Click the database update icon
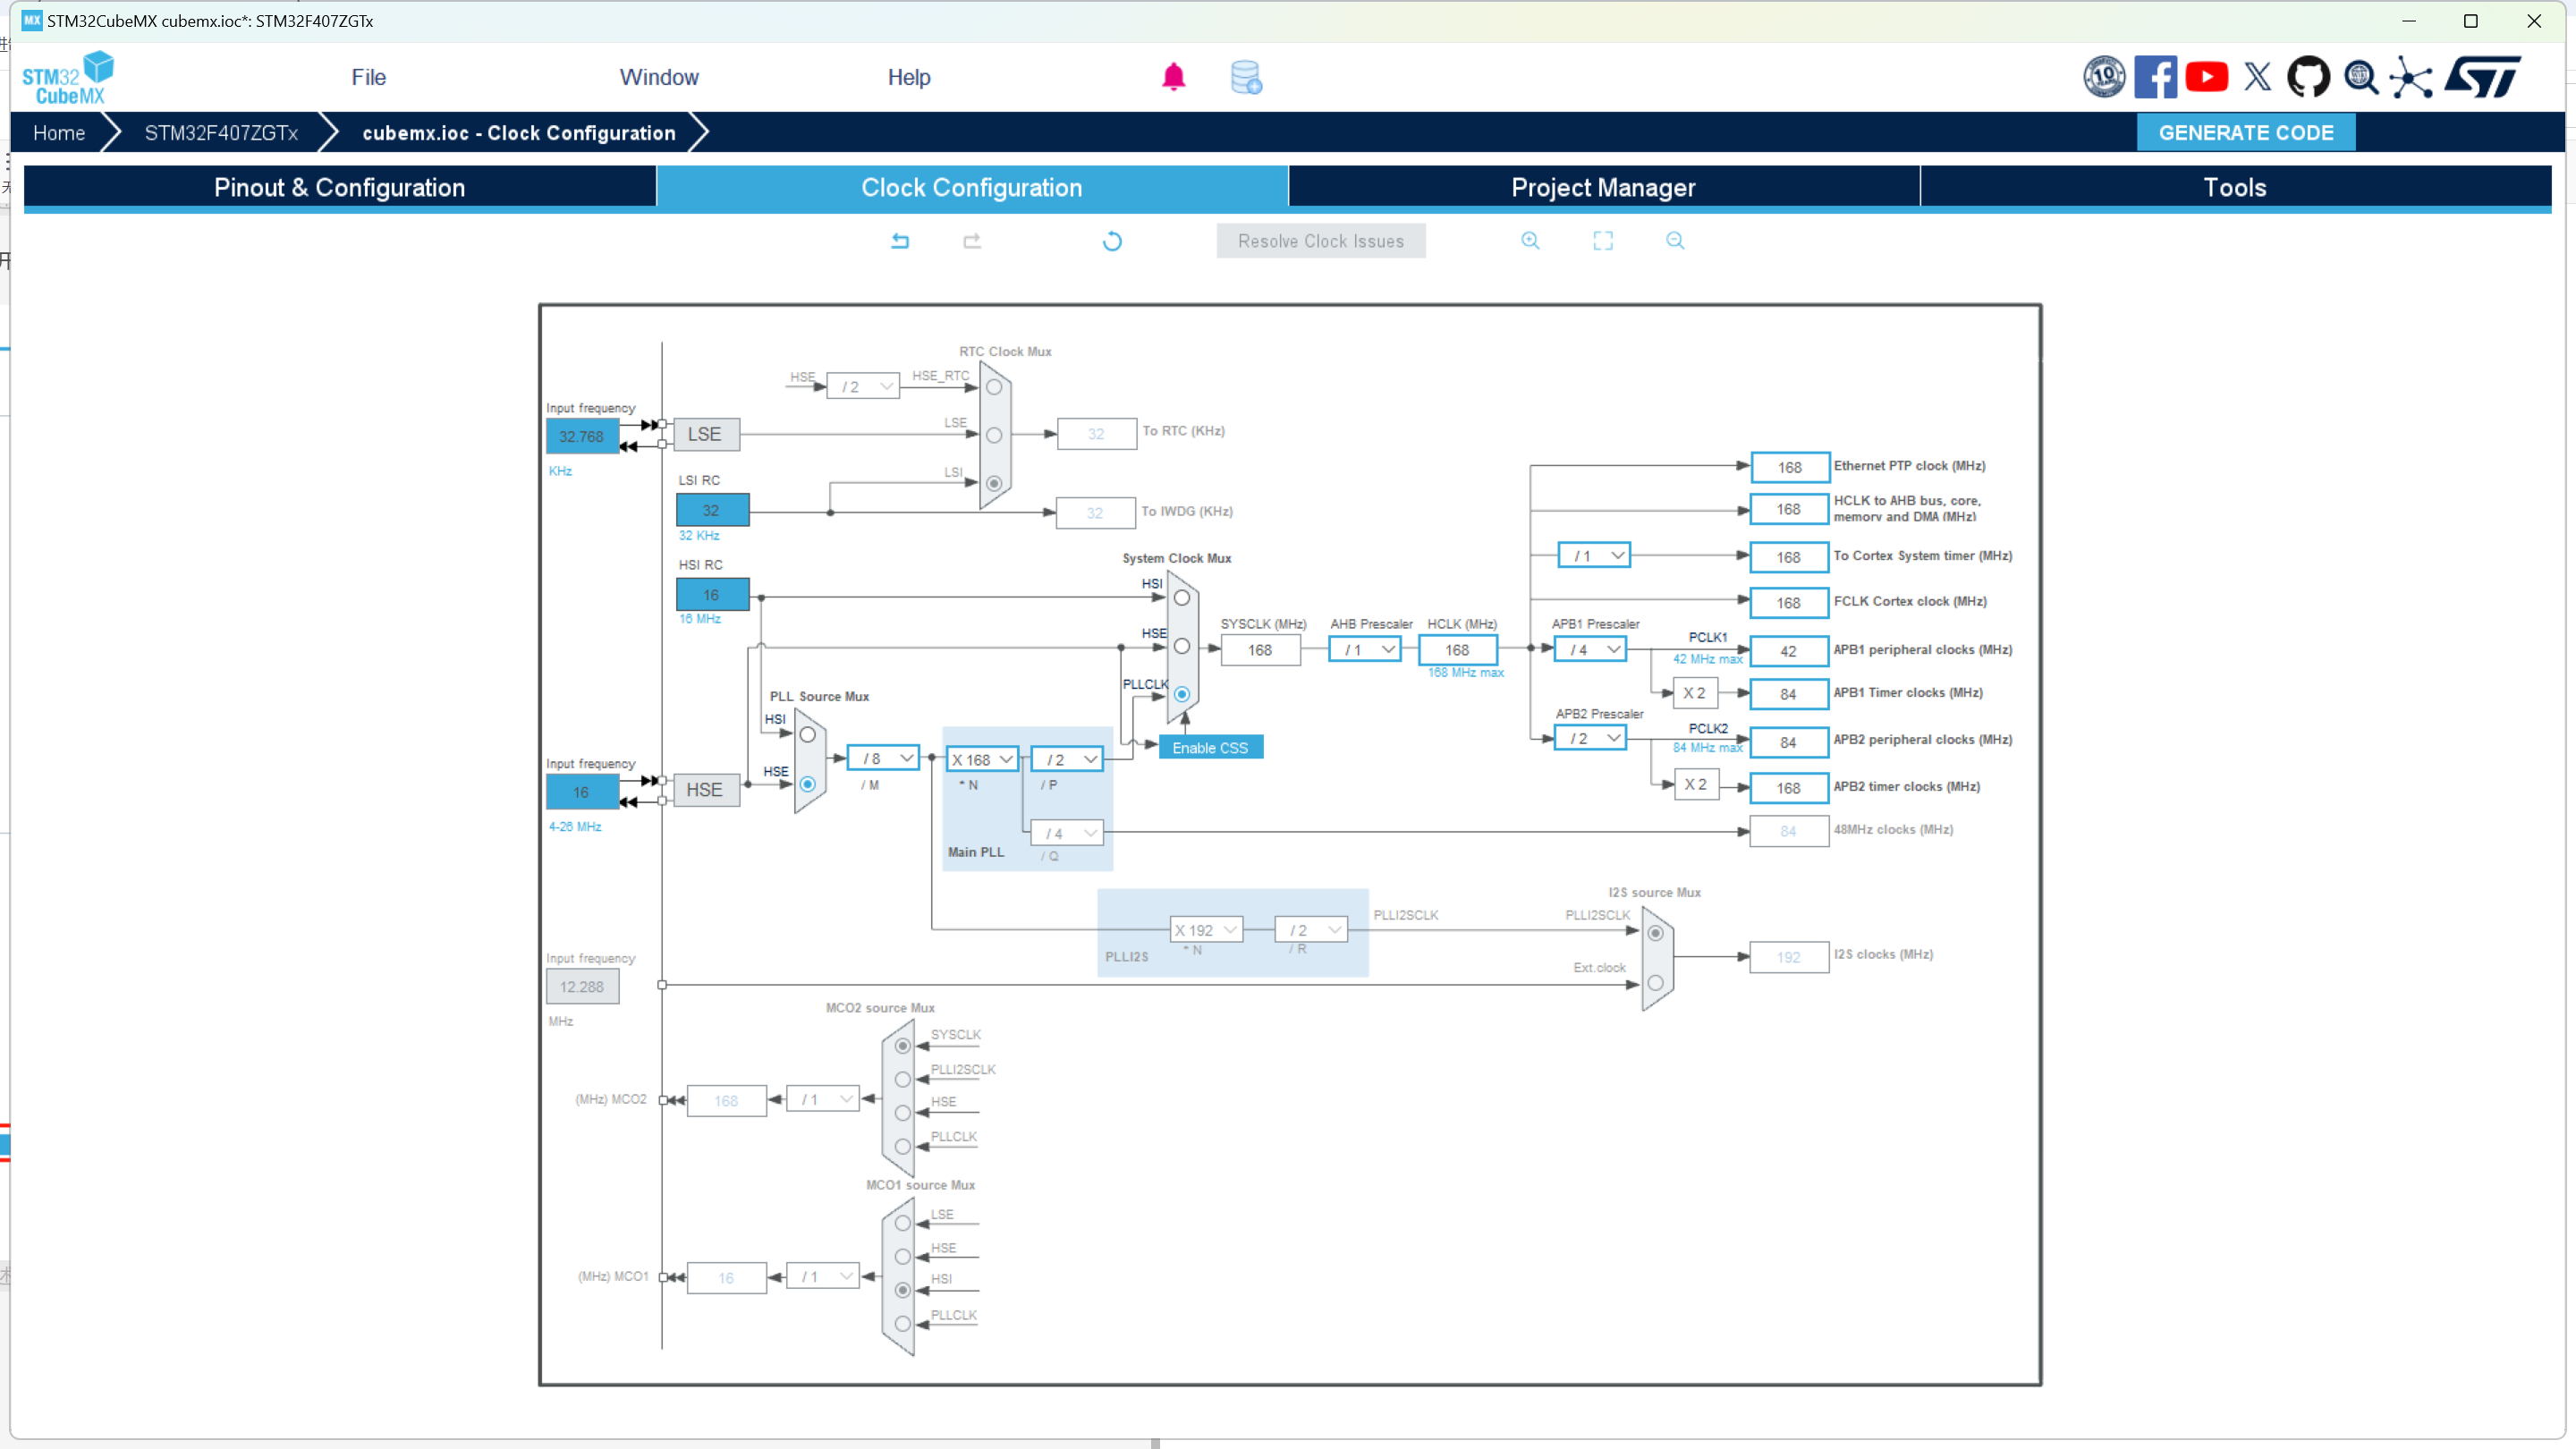2576x1449 pixels. tap(1246, 77)
